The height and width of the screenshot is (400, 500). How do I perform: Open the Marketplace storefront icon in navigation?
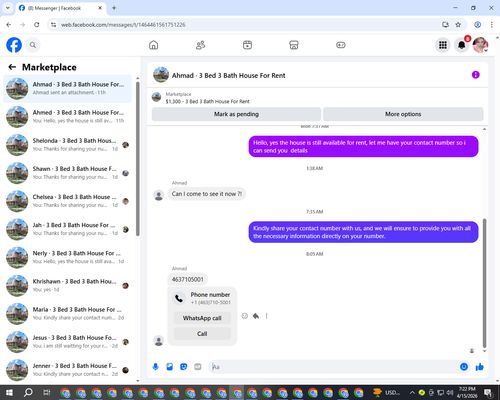pos(294,45)
